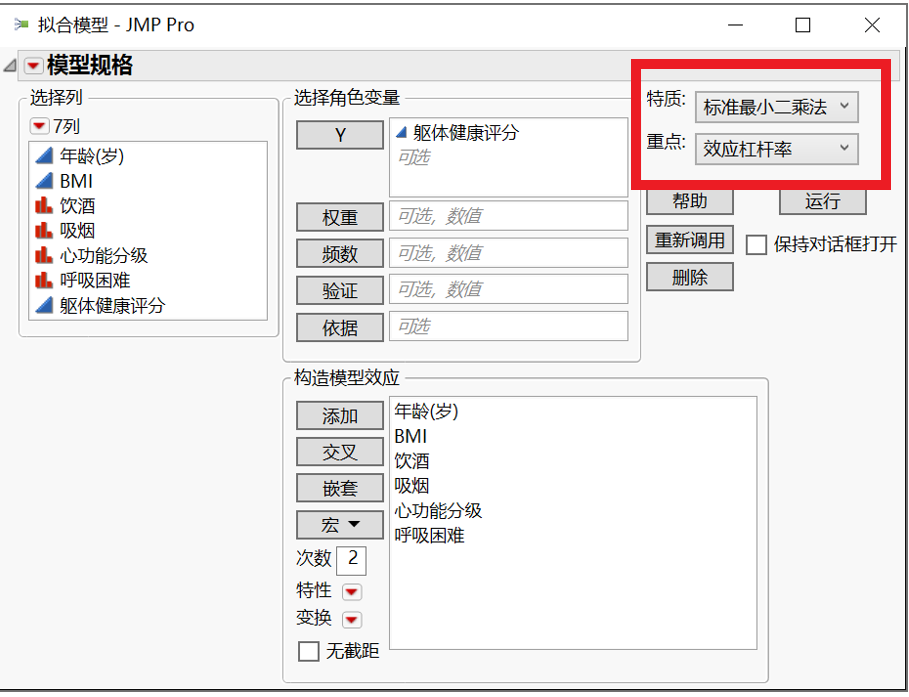The height and width of the screenshot is (697, 909).
Task: Click the JMP leaf icon in title bar
Action: 20,24
